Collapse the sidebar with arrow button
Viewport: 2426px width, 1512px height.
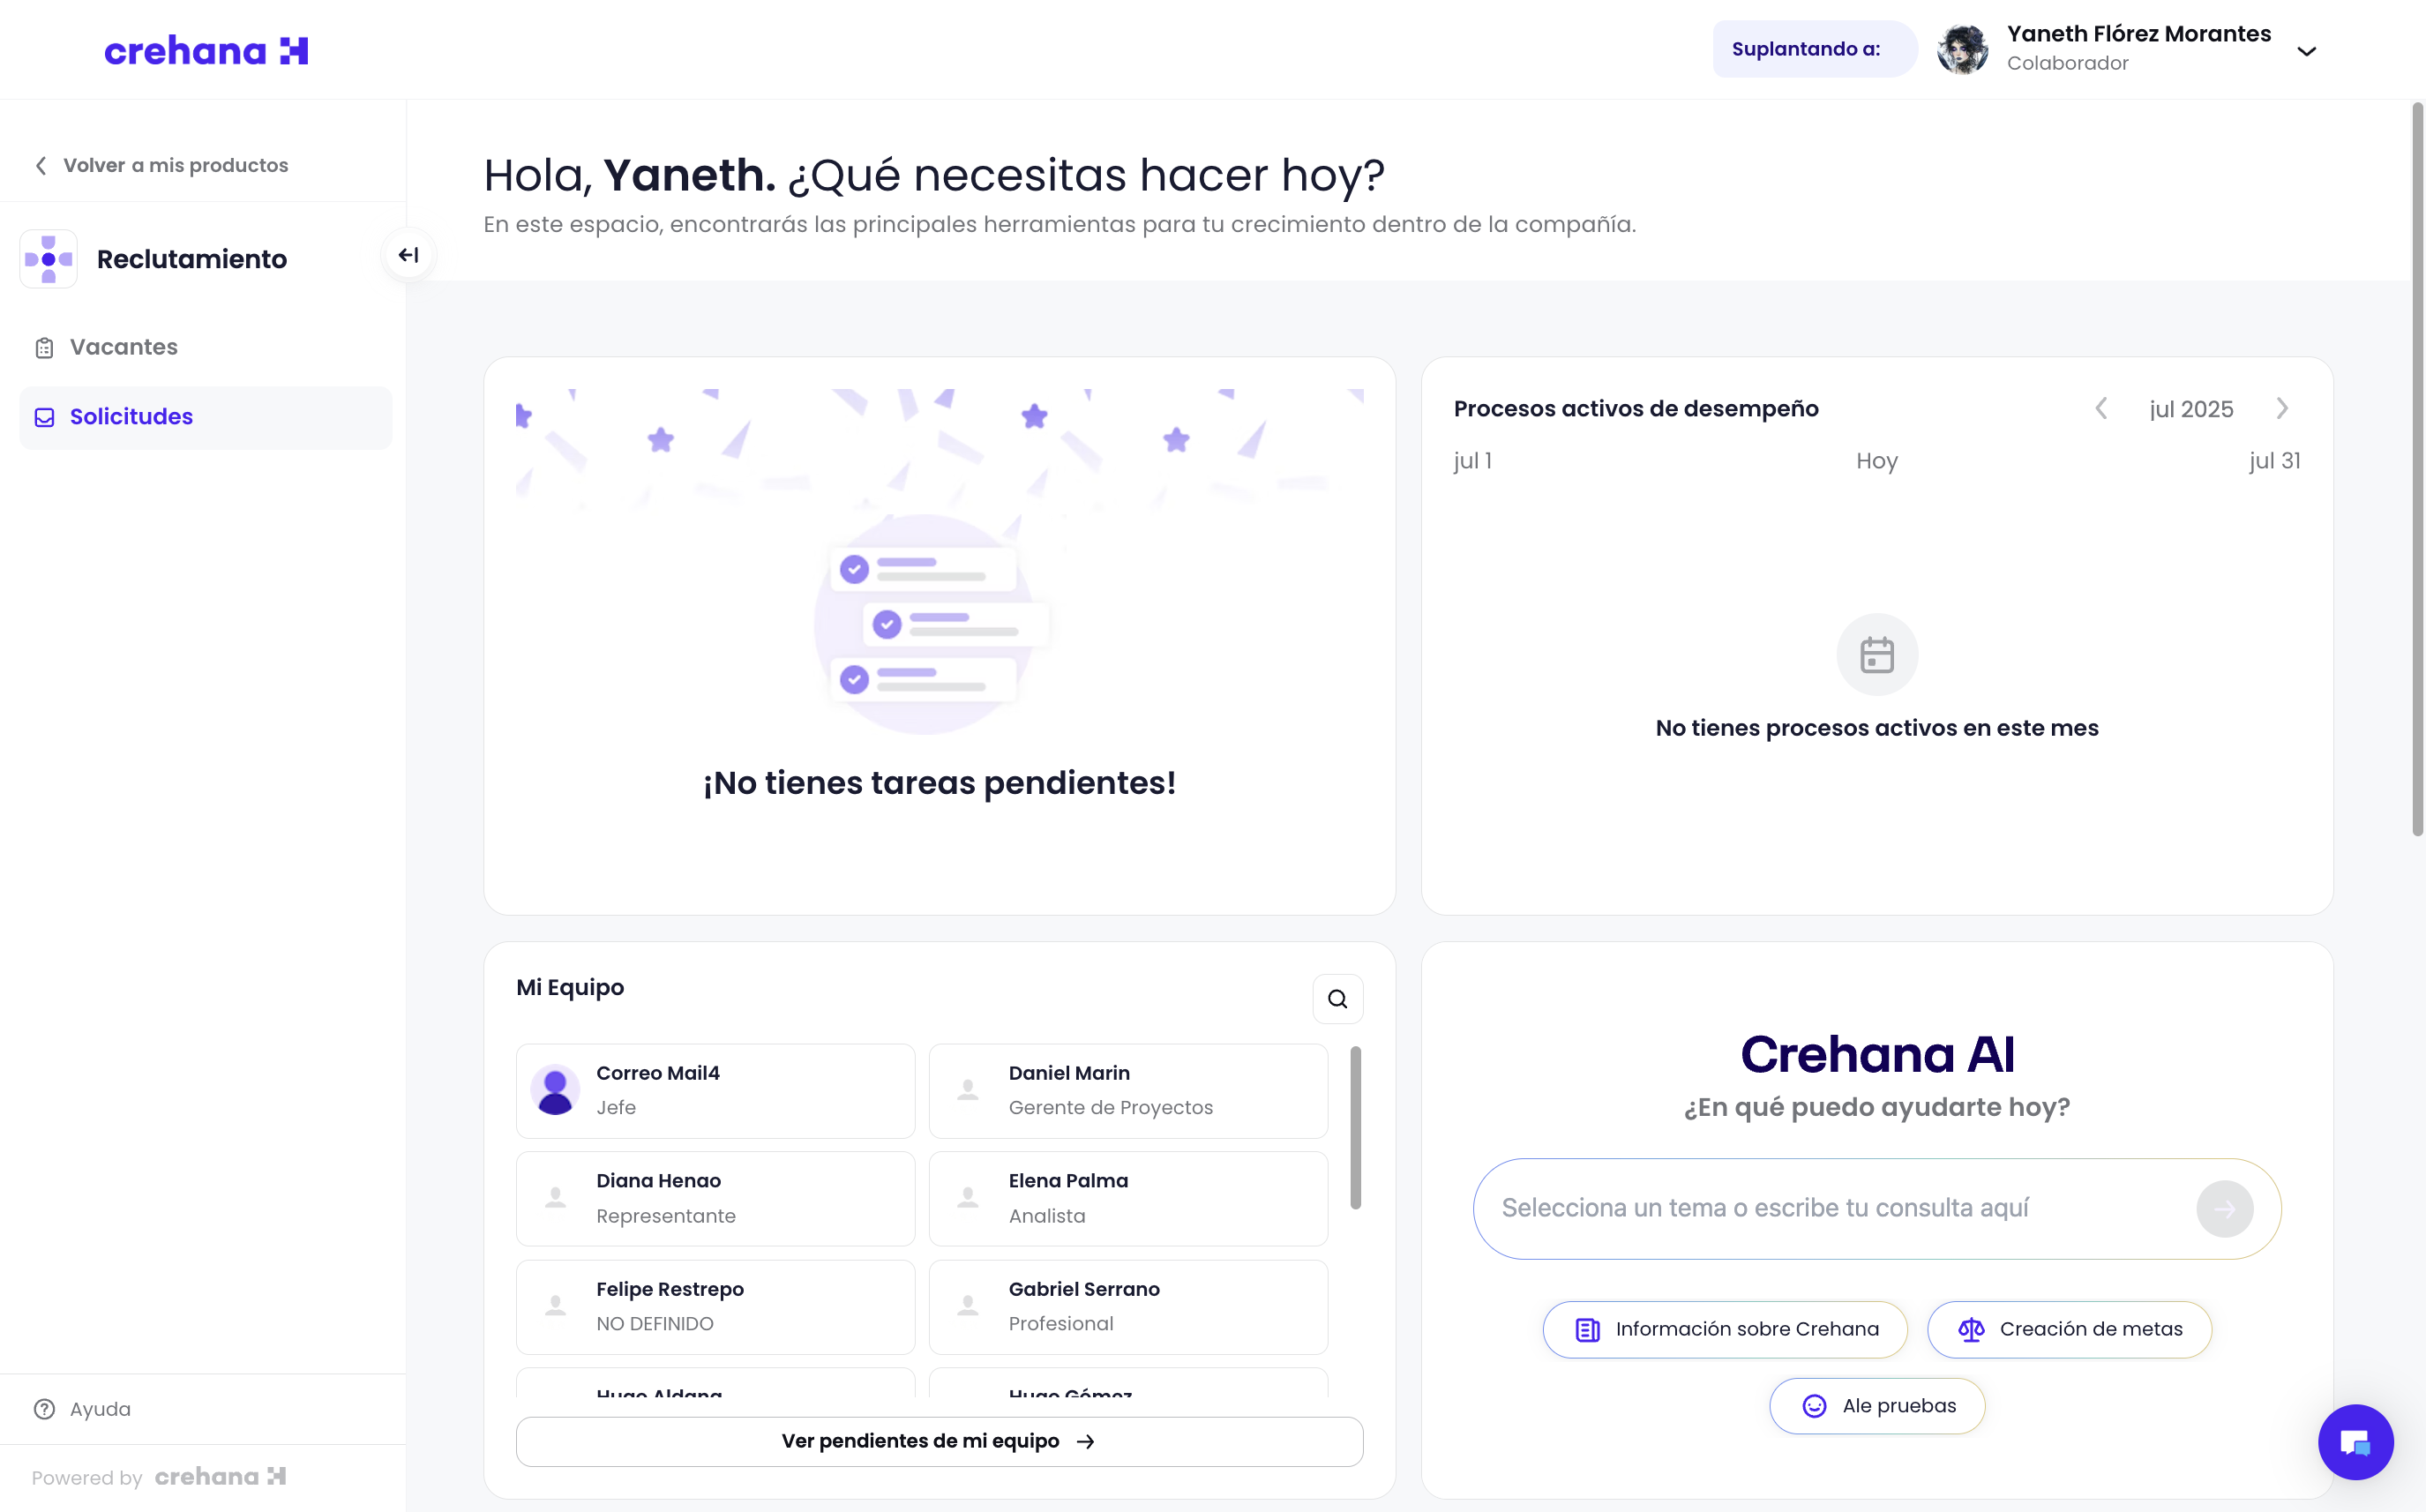408,255
